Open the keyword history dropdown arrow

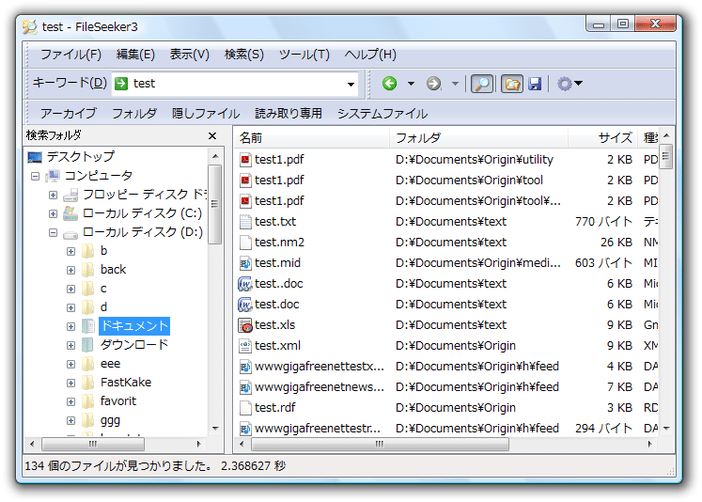point(351,84)
